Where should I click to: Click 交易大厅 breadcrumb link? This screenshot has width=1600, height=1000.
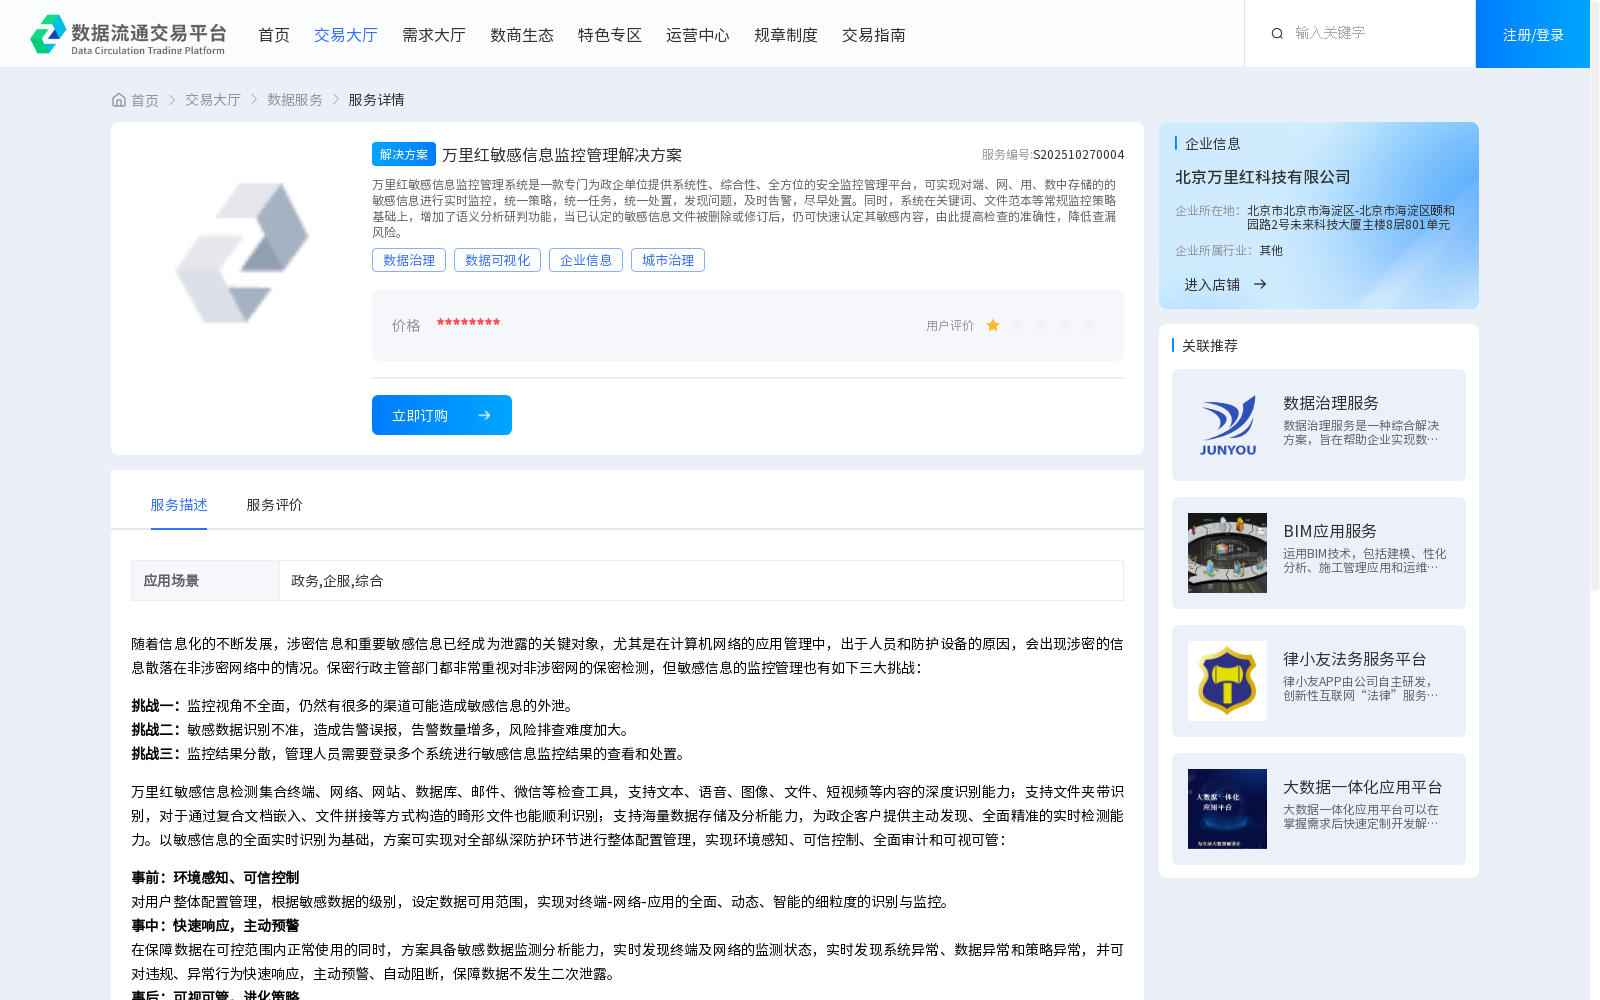(213, 100)
